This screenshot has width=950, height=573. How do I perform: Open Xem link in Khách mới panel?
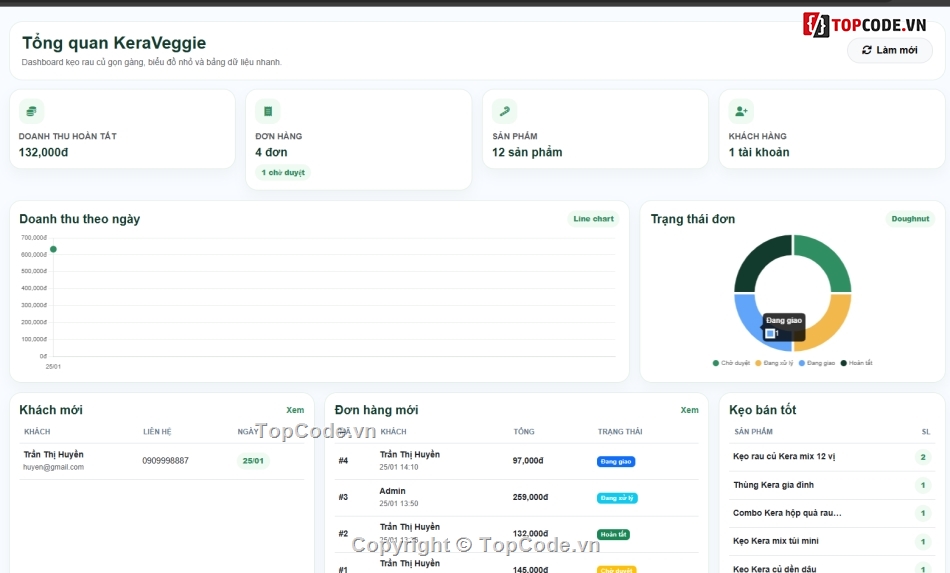coord(295,410)
